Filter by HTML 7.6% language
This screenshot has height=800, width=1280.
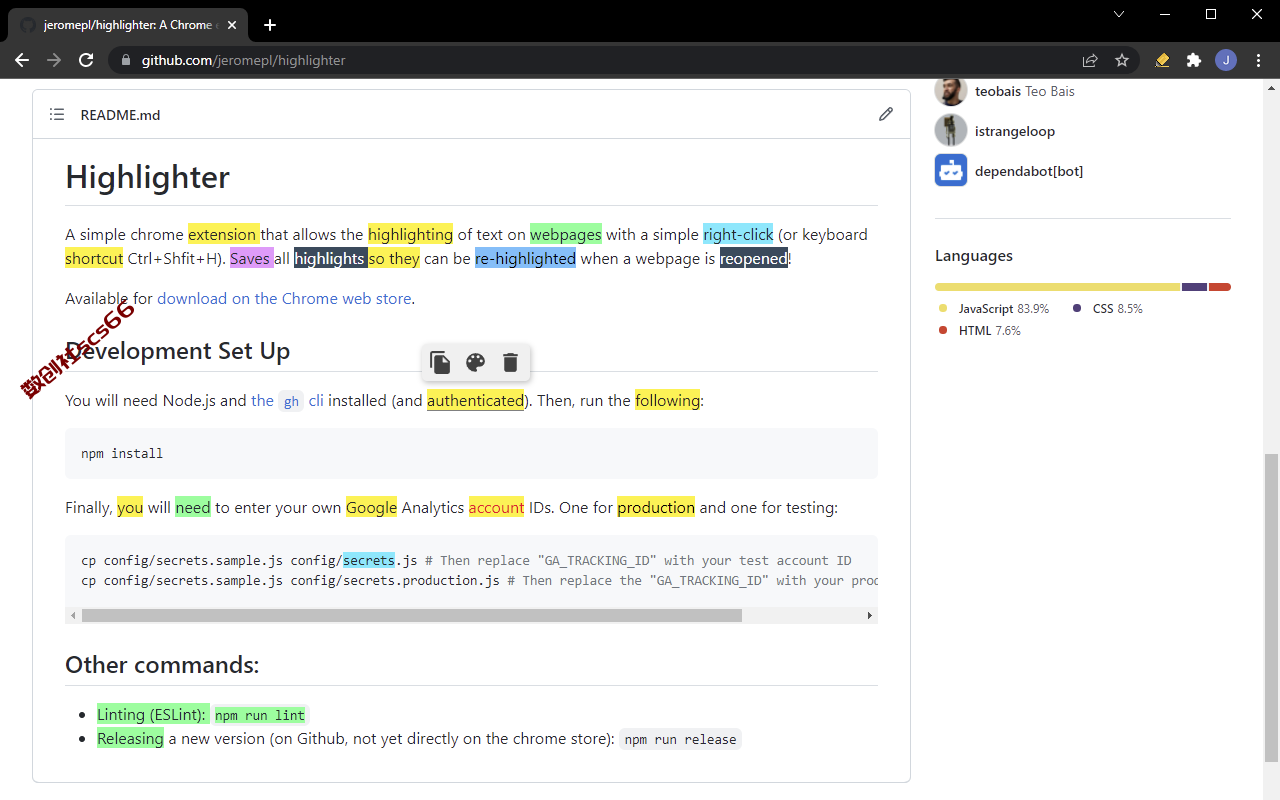pos(980,331)
